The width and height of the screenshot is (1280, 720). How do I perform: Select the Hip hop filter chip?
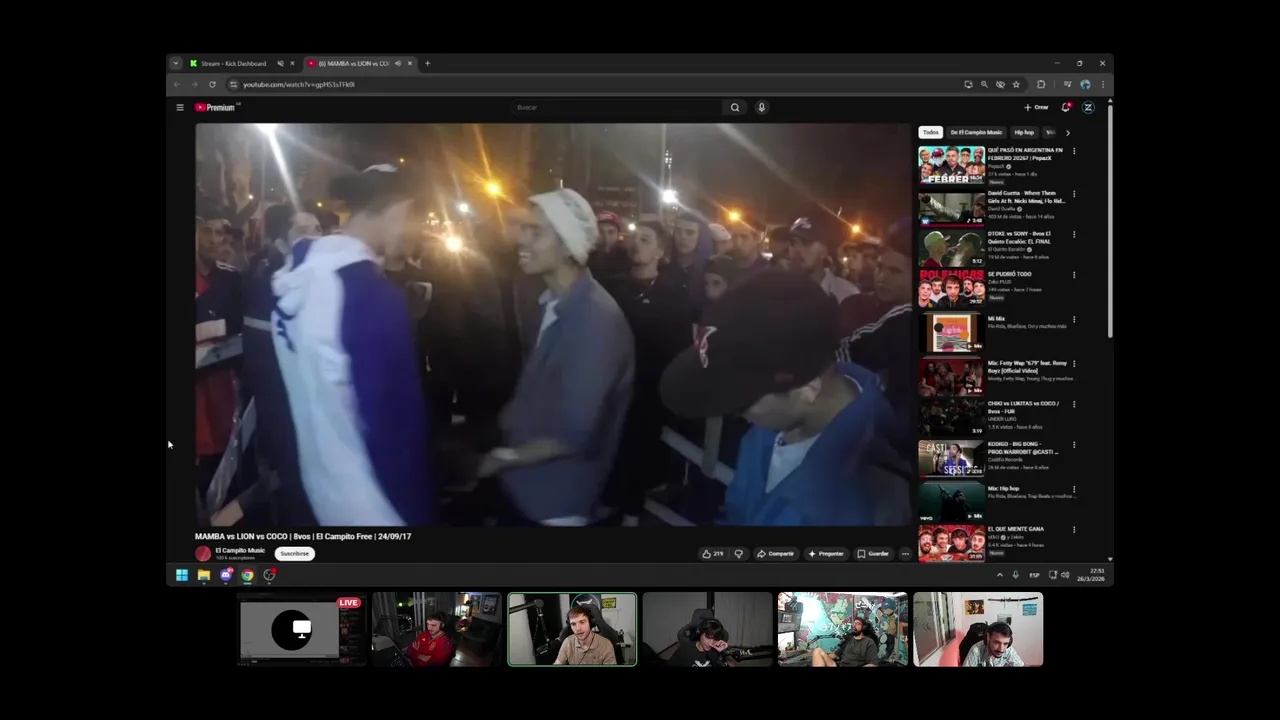[1024, 132]
